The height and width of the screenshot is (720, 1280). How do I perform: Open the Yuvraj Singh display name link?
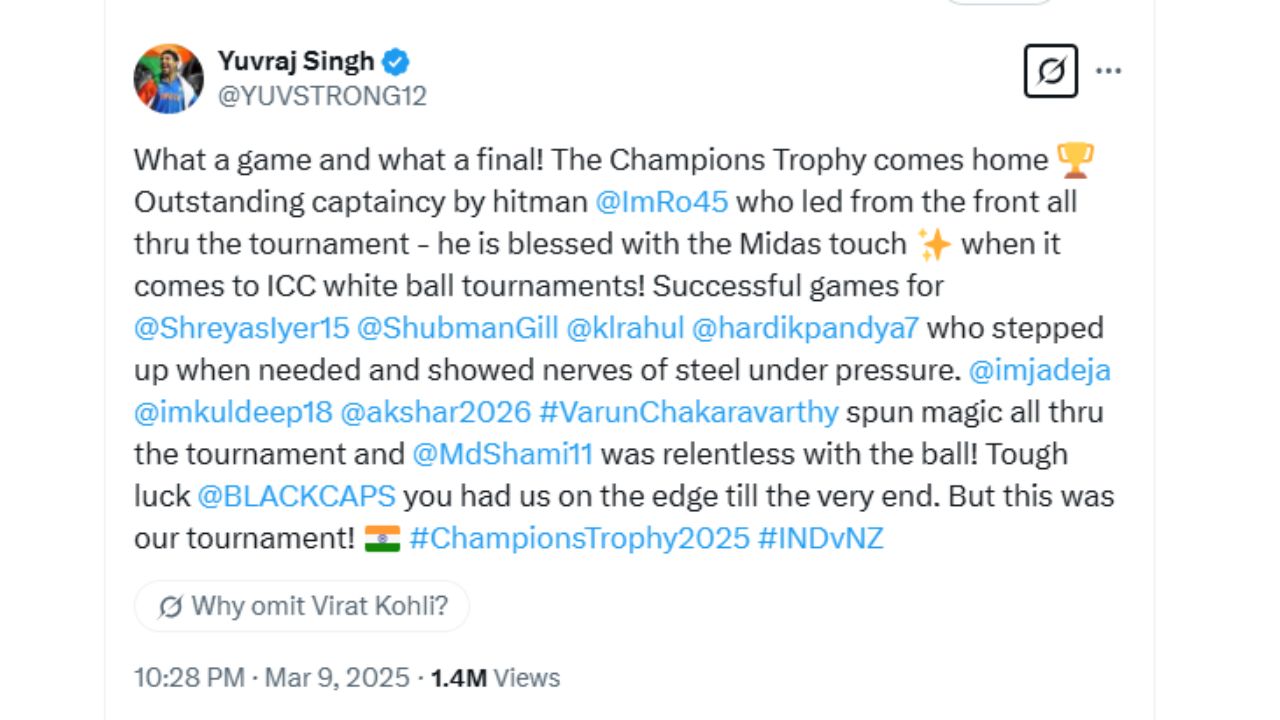click(296, 62)
